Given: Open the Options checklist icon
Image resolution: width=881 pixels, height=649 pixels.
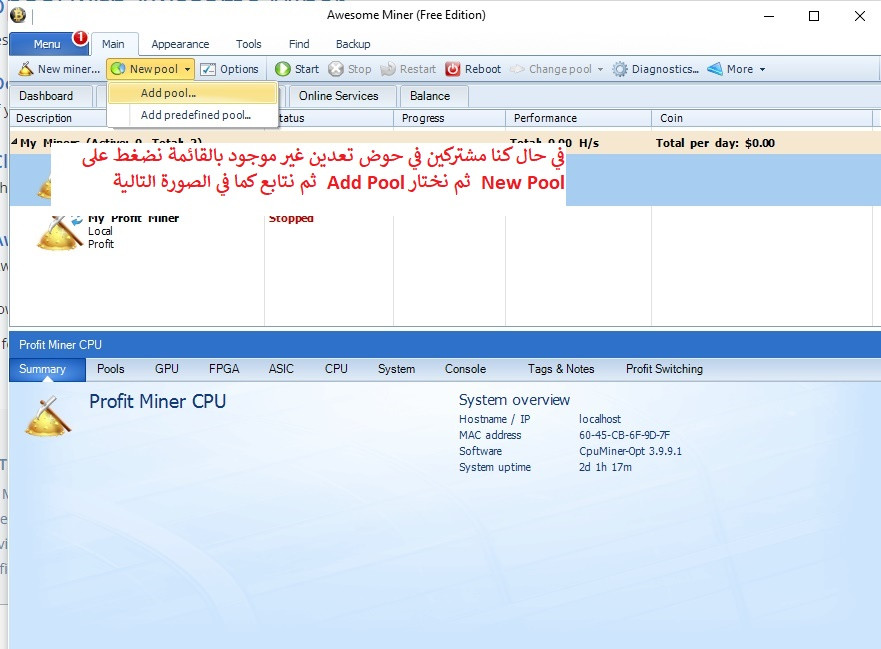Looking at the screenshot, I should 208,69.
